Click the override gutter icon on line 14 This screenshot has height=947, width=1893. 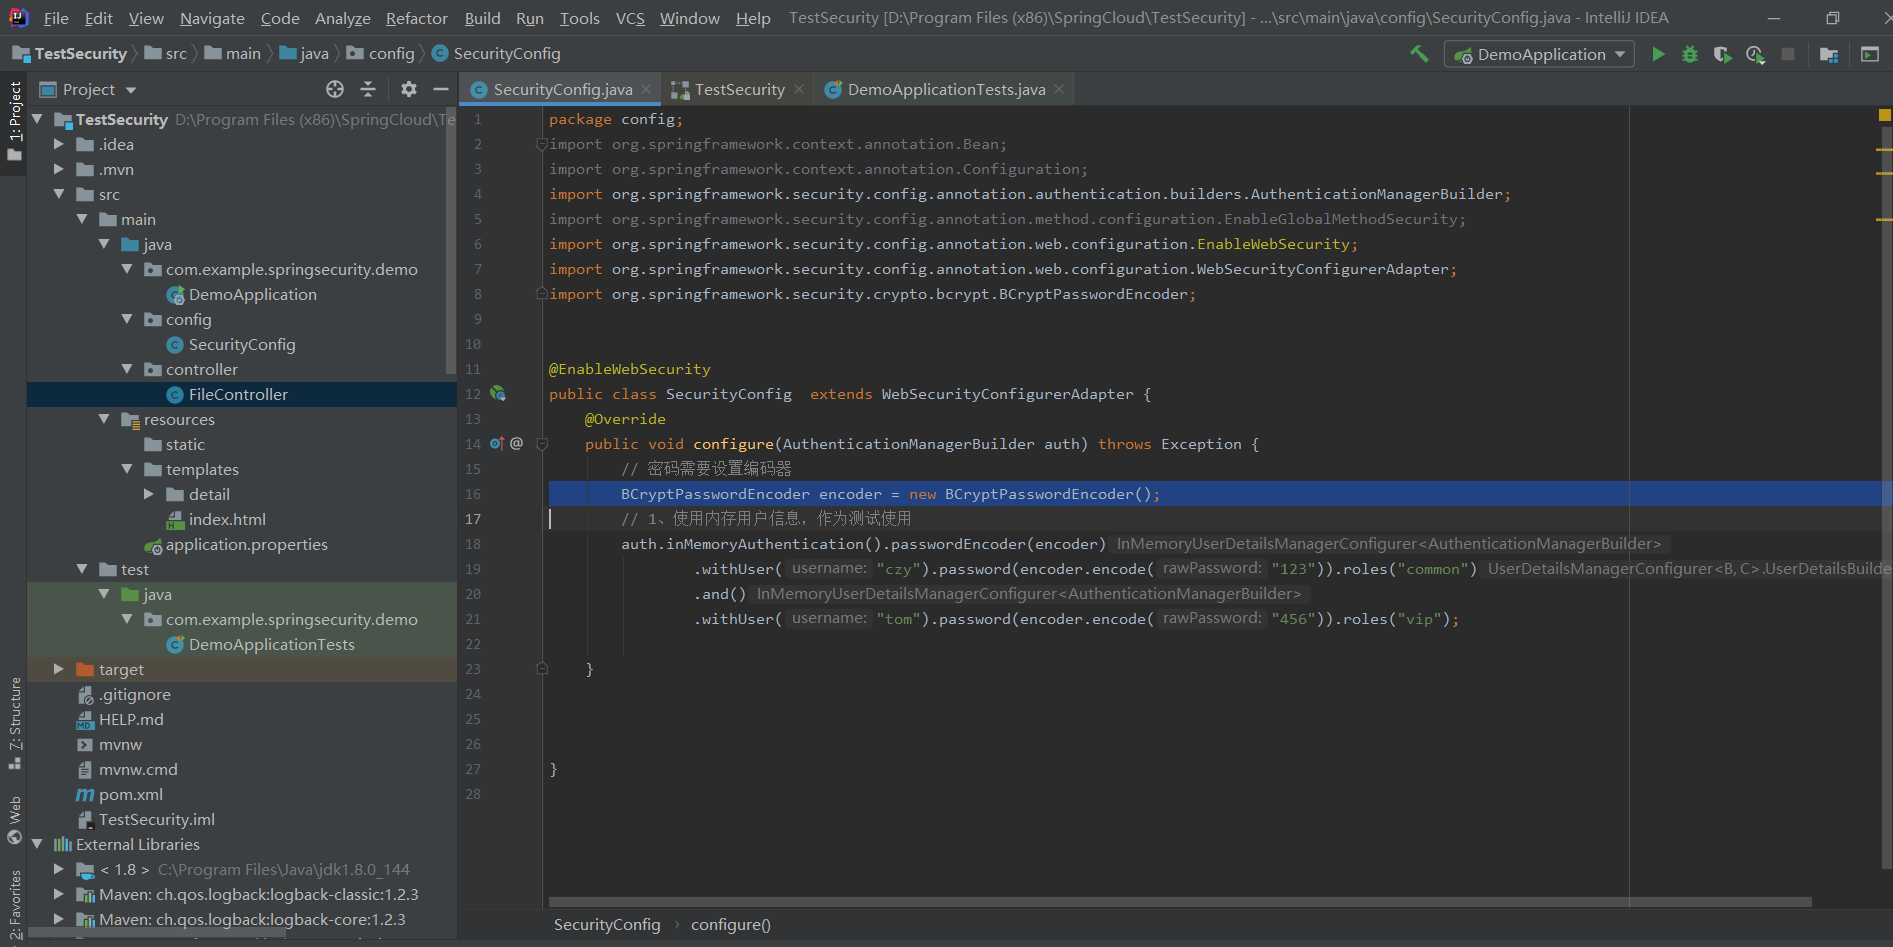tap(497, 444)
